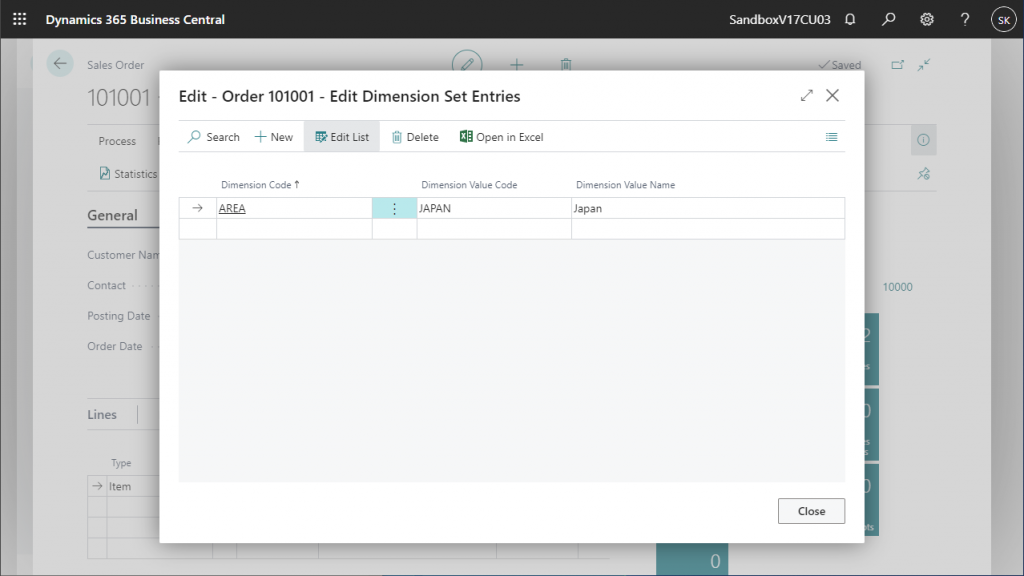Screen dimensions: 1024x576
Task: Search the dimension set entries list
Action: tap(214, 137)
